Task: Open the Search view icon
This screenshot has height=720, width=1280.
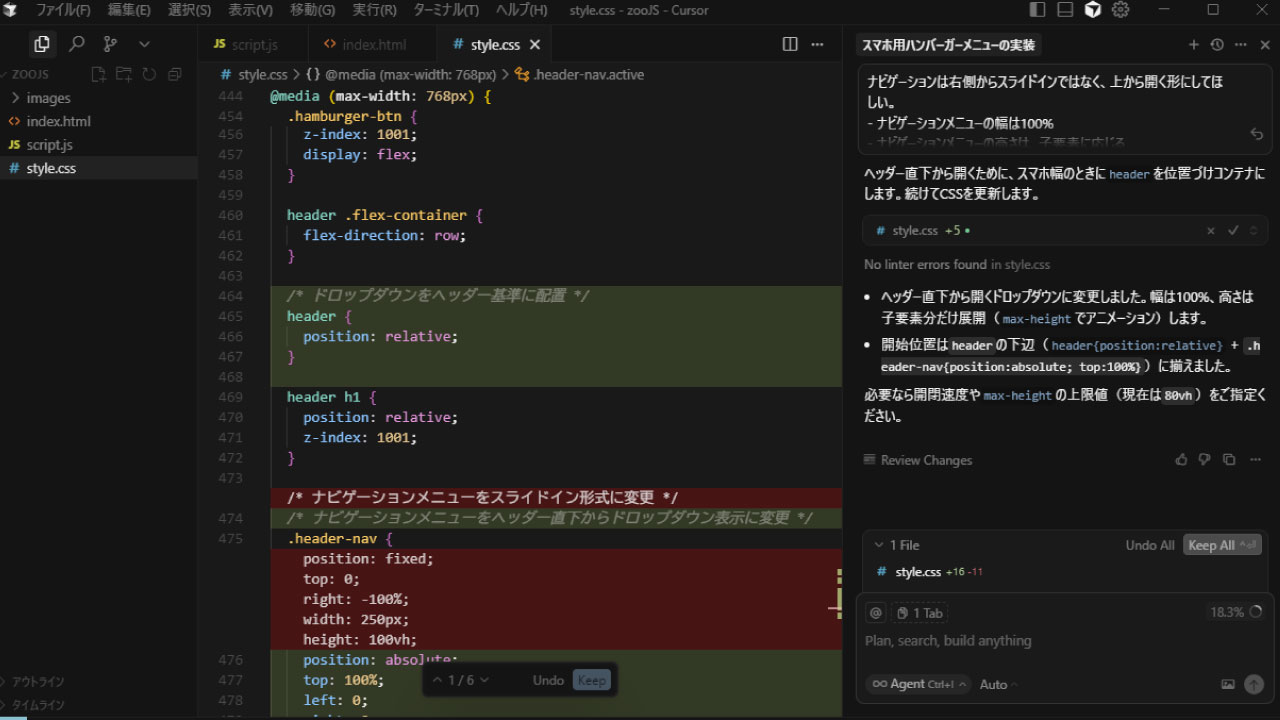Action: coord(76,44)
